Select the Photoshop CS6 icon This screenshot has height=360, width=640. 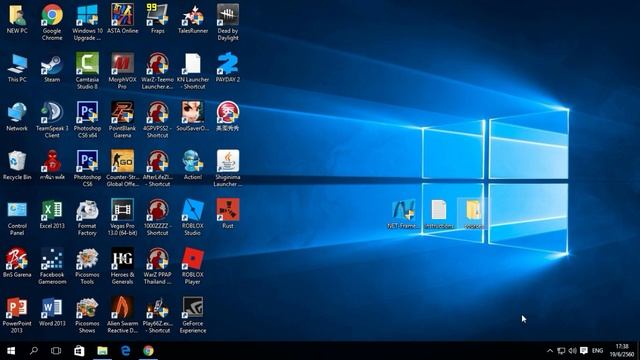click(87, 168)
